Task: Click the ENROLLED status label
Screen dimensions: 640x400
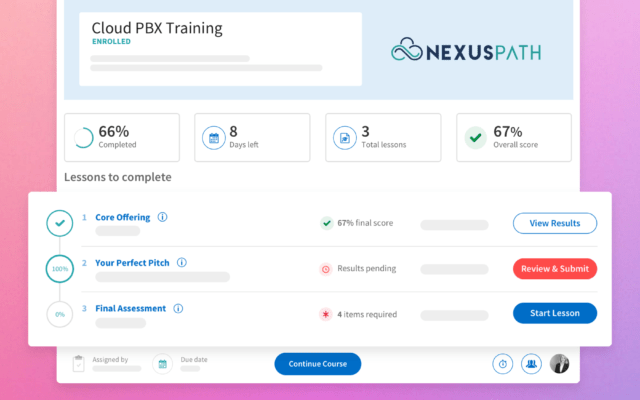Action: pos(111,42)
